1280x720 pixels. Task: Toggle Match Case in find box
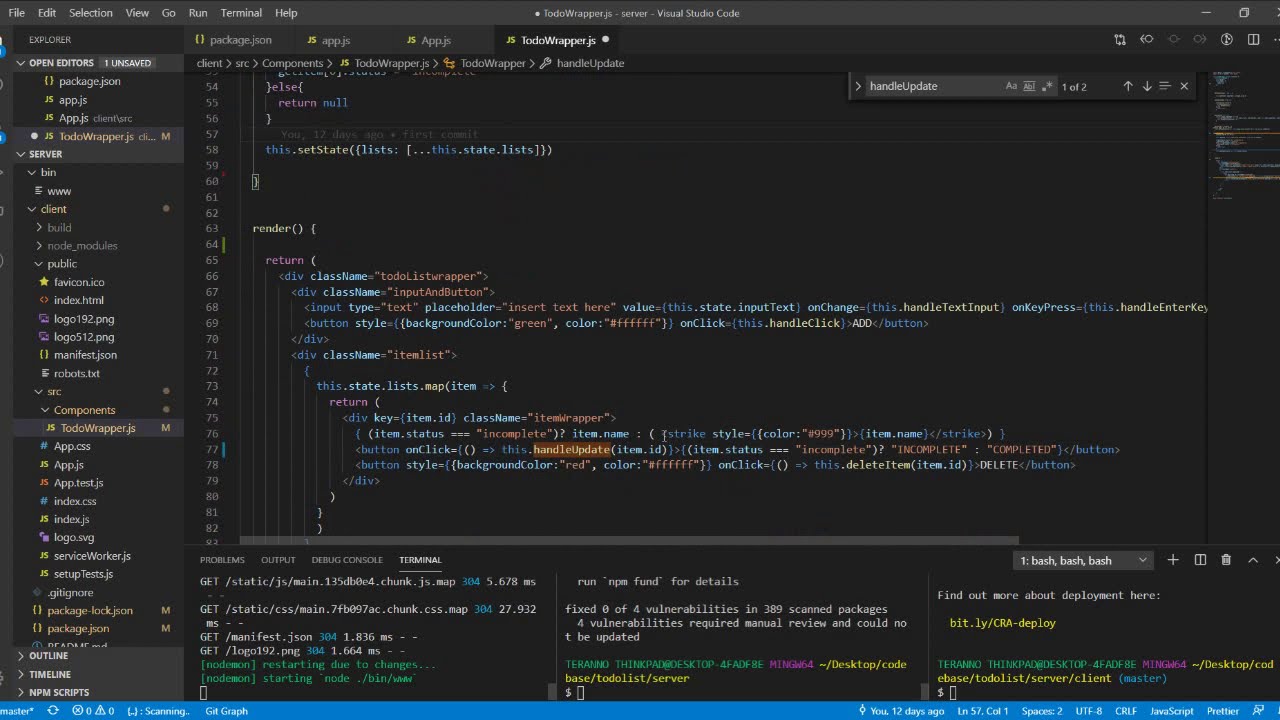(x=1011, y=86)
